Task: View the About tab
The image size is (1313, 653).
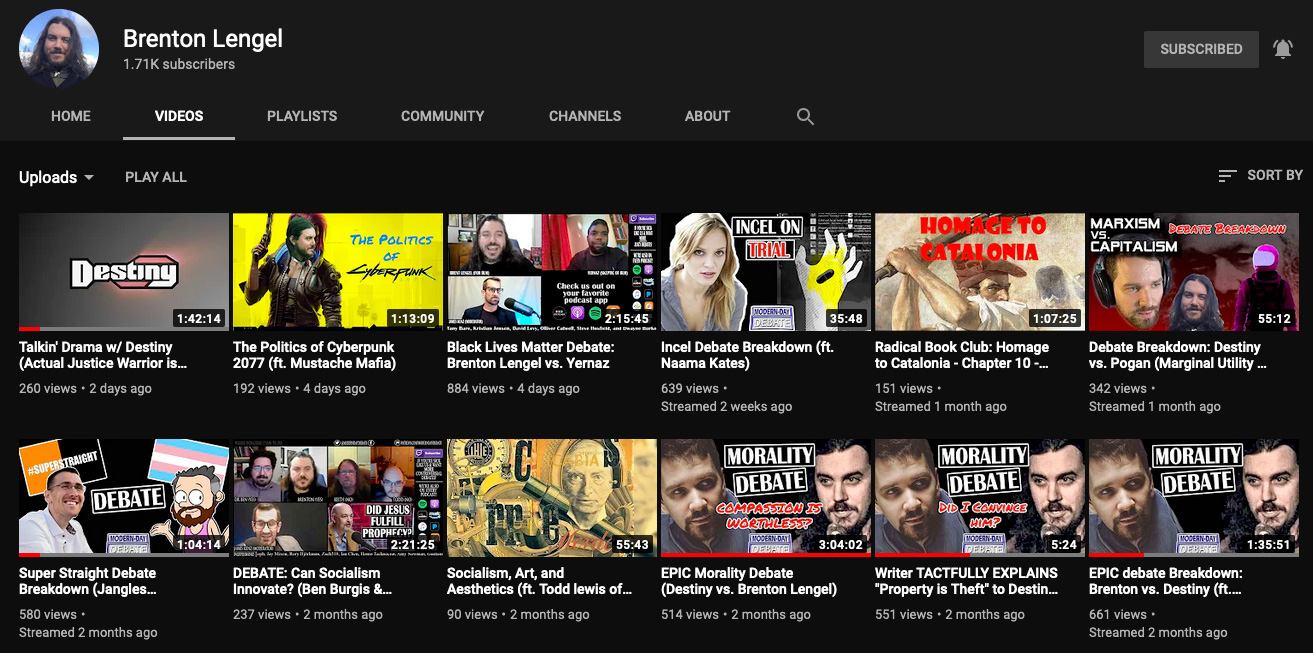Action: click(x=708, y=116)
